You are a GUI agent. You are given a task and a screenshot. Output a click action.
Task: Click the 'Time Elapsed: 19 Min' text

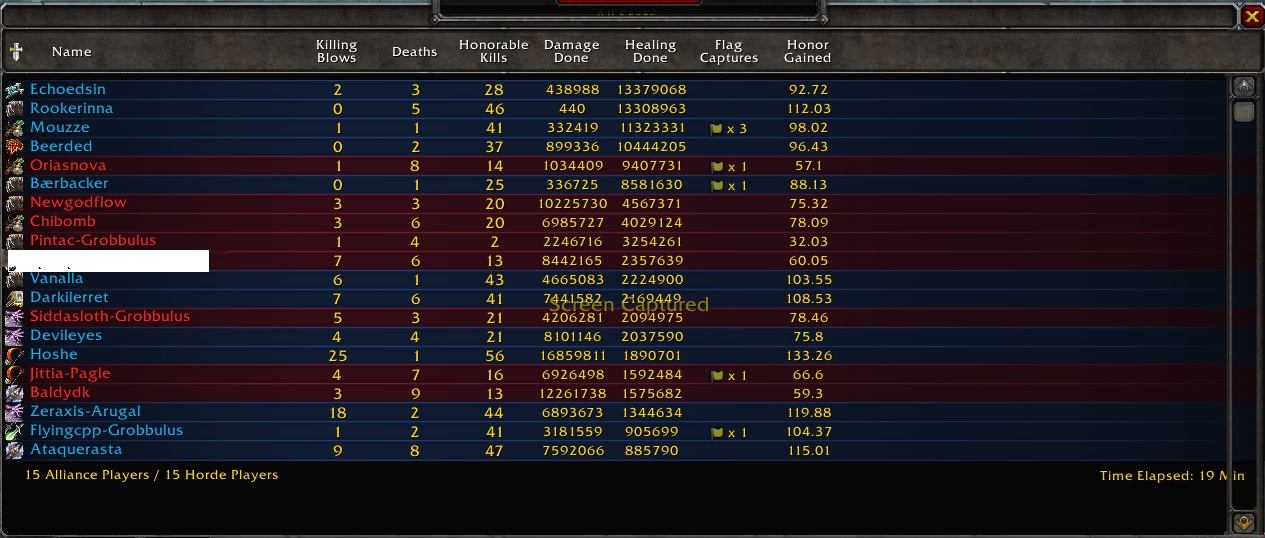[x=1172, y=476]
